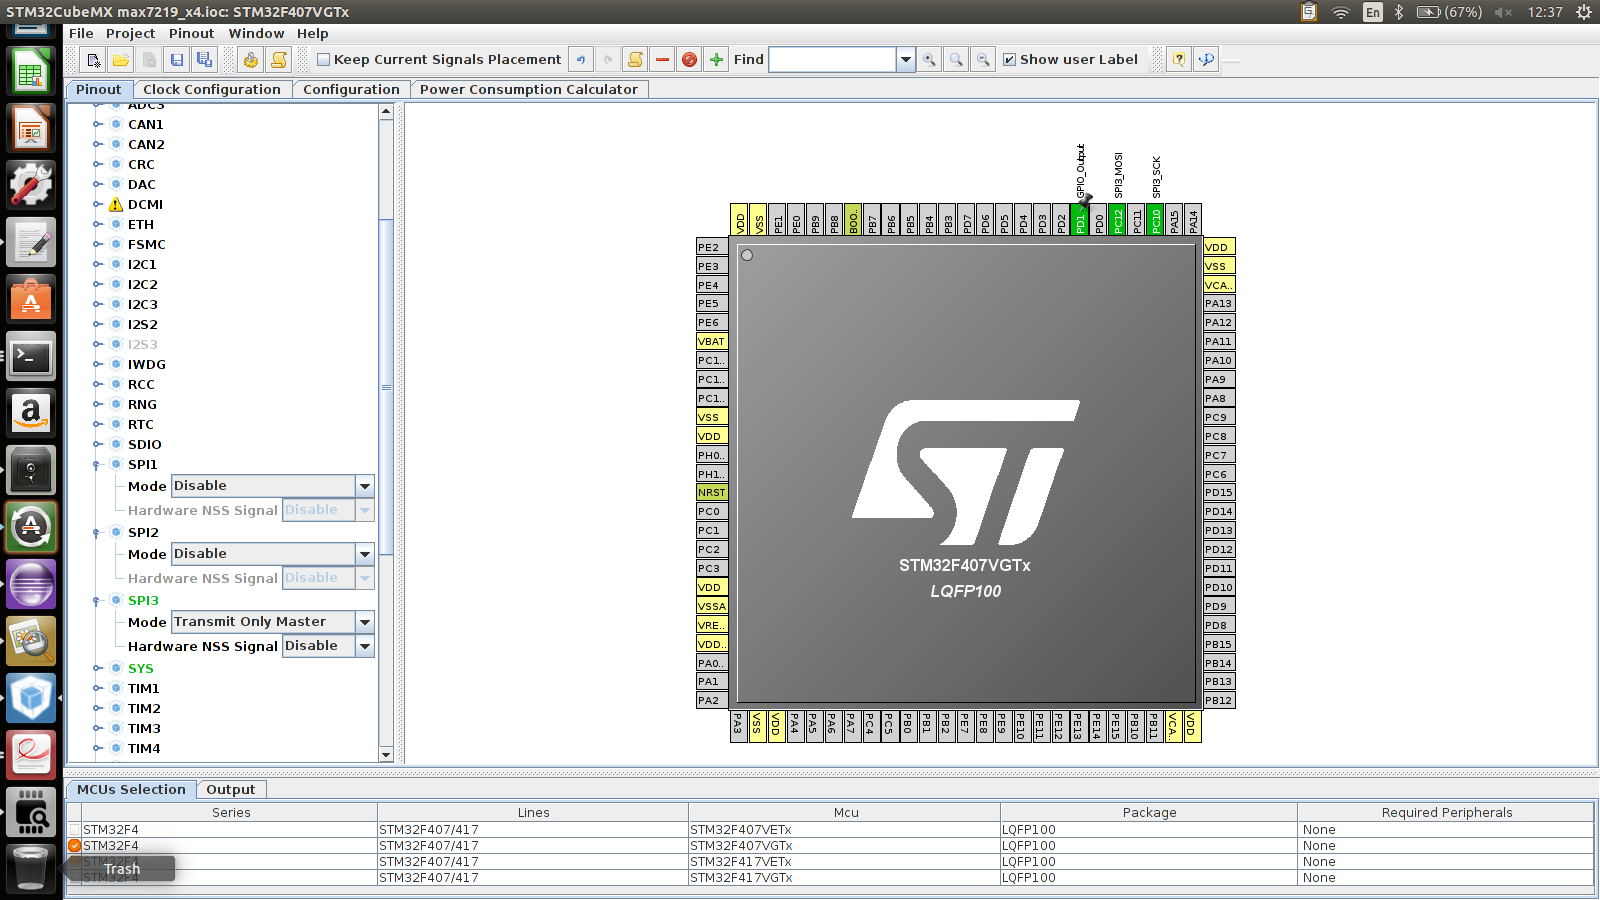
Task: Expand the TIM1 peripheral tree node
Action: point(98,688)
